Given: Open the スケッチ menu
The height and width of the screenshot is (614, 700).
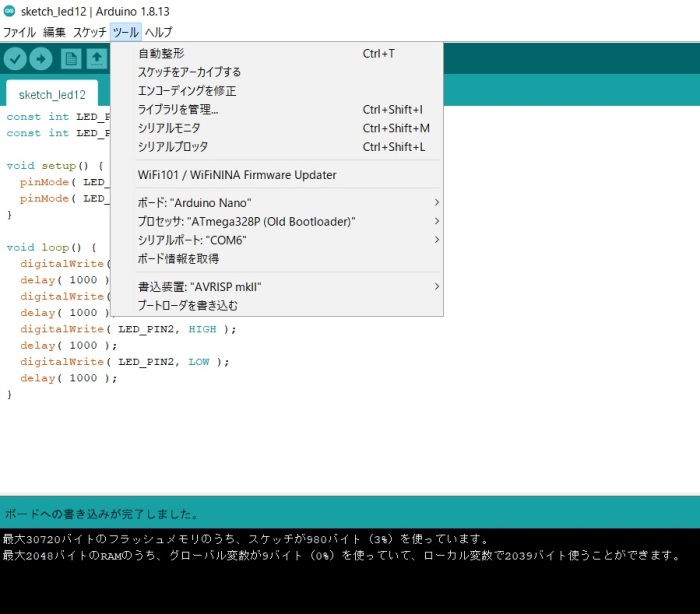Looking at the screenshot, I should point(90,32).
